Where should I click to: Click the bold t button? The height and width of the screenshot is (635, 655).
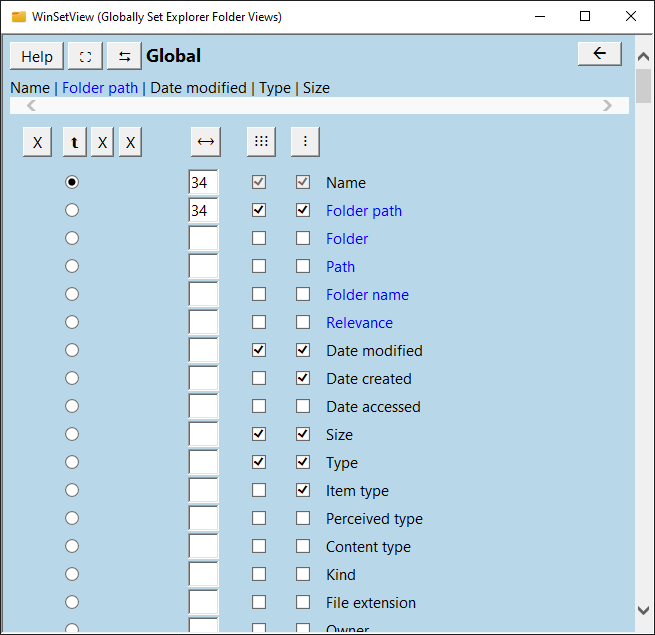[x=75, y=142]
